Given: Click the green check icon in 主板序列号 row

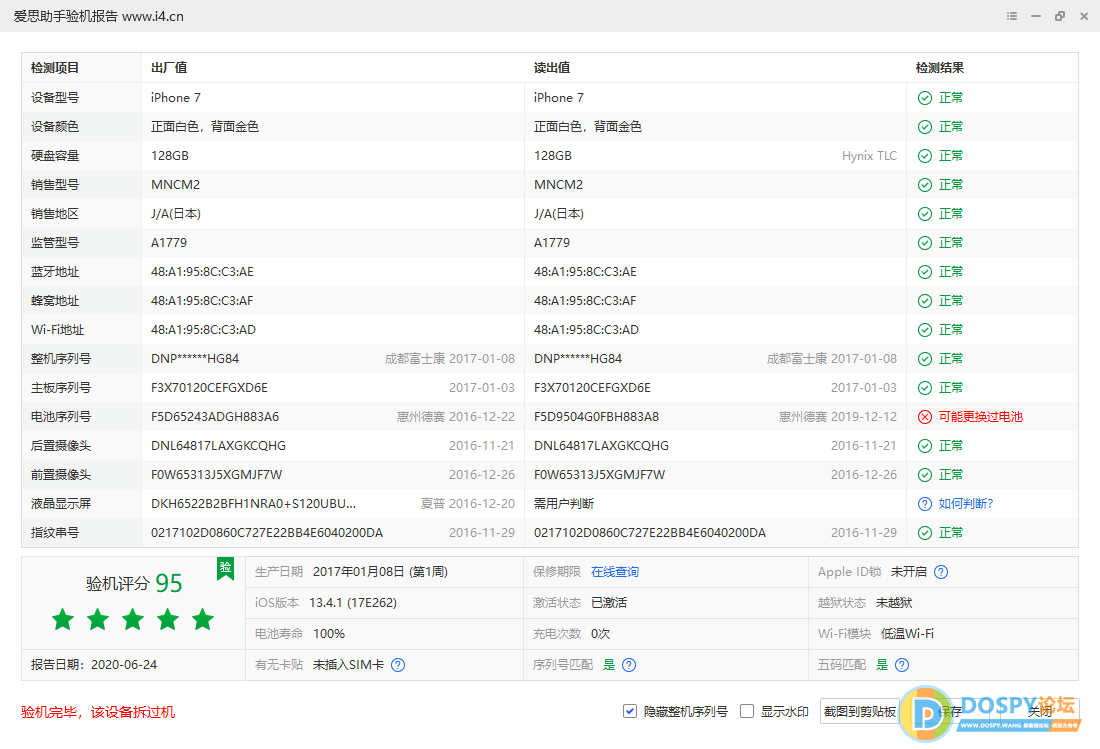Looking at the screenshot, I should (925, 388).
